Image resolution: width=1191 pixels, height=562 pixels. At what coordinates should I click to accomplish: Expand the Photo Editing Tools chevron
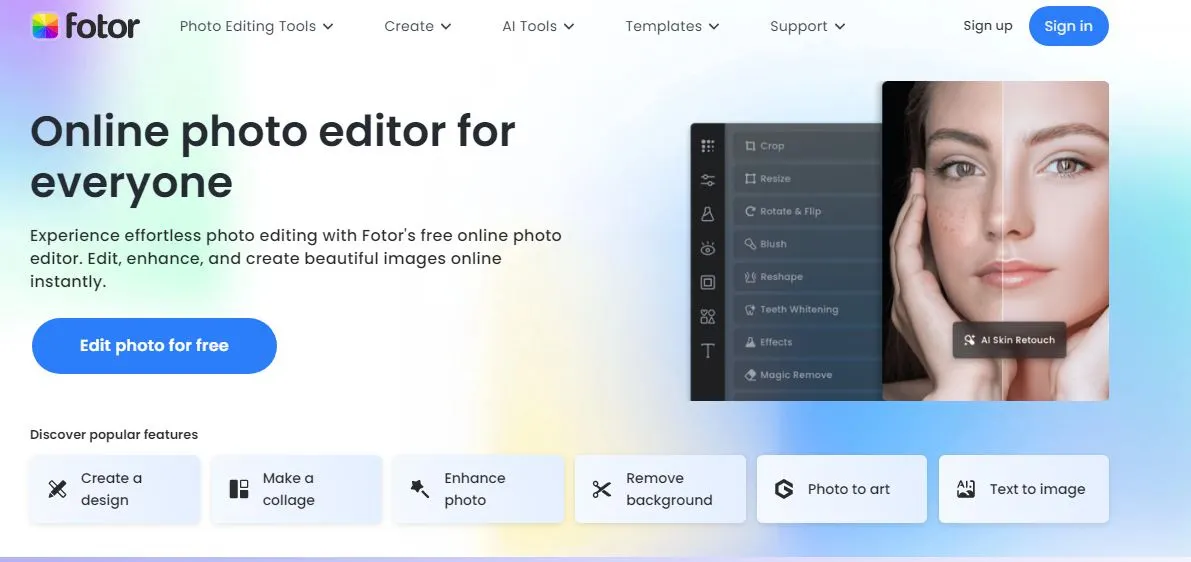tap(328, 27)
